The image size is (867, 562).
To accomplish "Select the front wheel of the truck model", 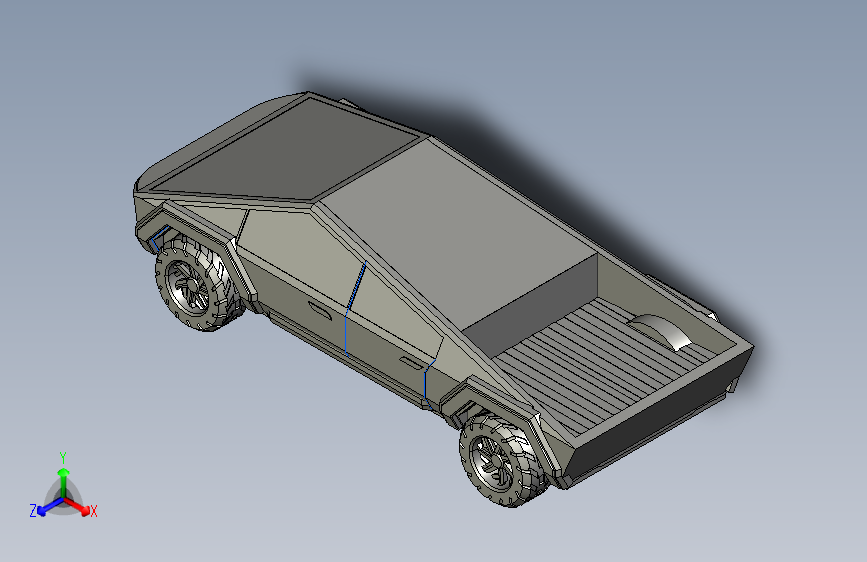I will [199, 283].
